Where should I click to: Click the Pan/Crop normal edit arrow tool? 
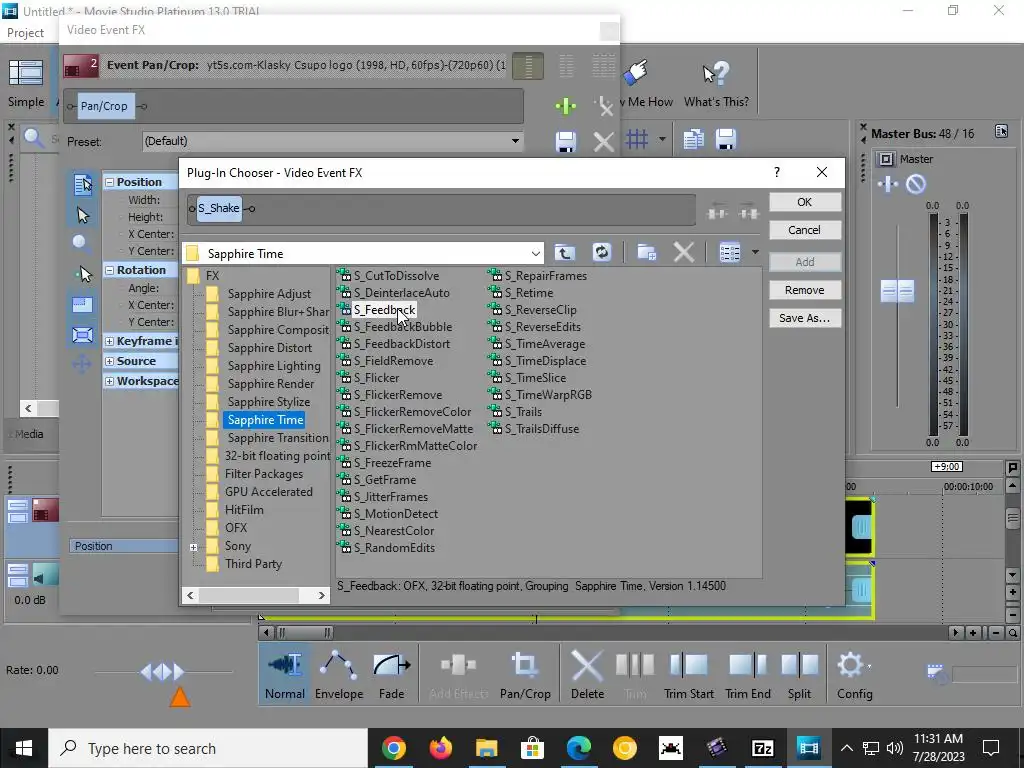[x=83, y=215]
